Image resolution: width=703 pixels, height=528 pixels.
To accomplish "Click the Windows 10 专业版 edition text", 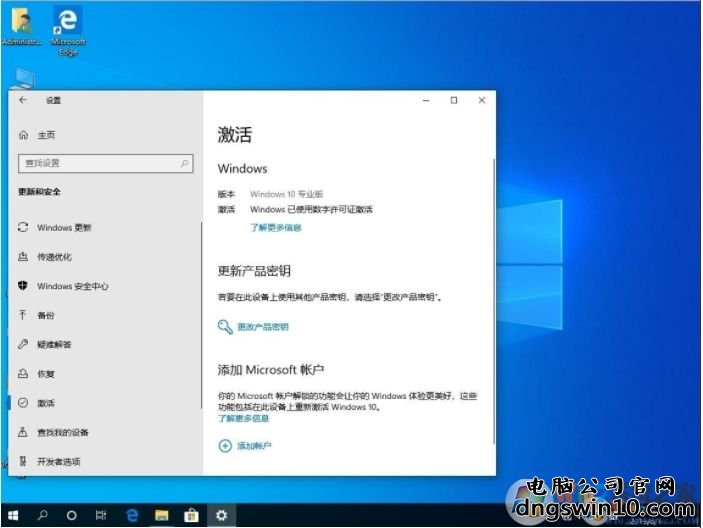I will click(x=286, y=194).
